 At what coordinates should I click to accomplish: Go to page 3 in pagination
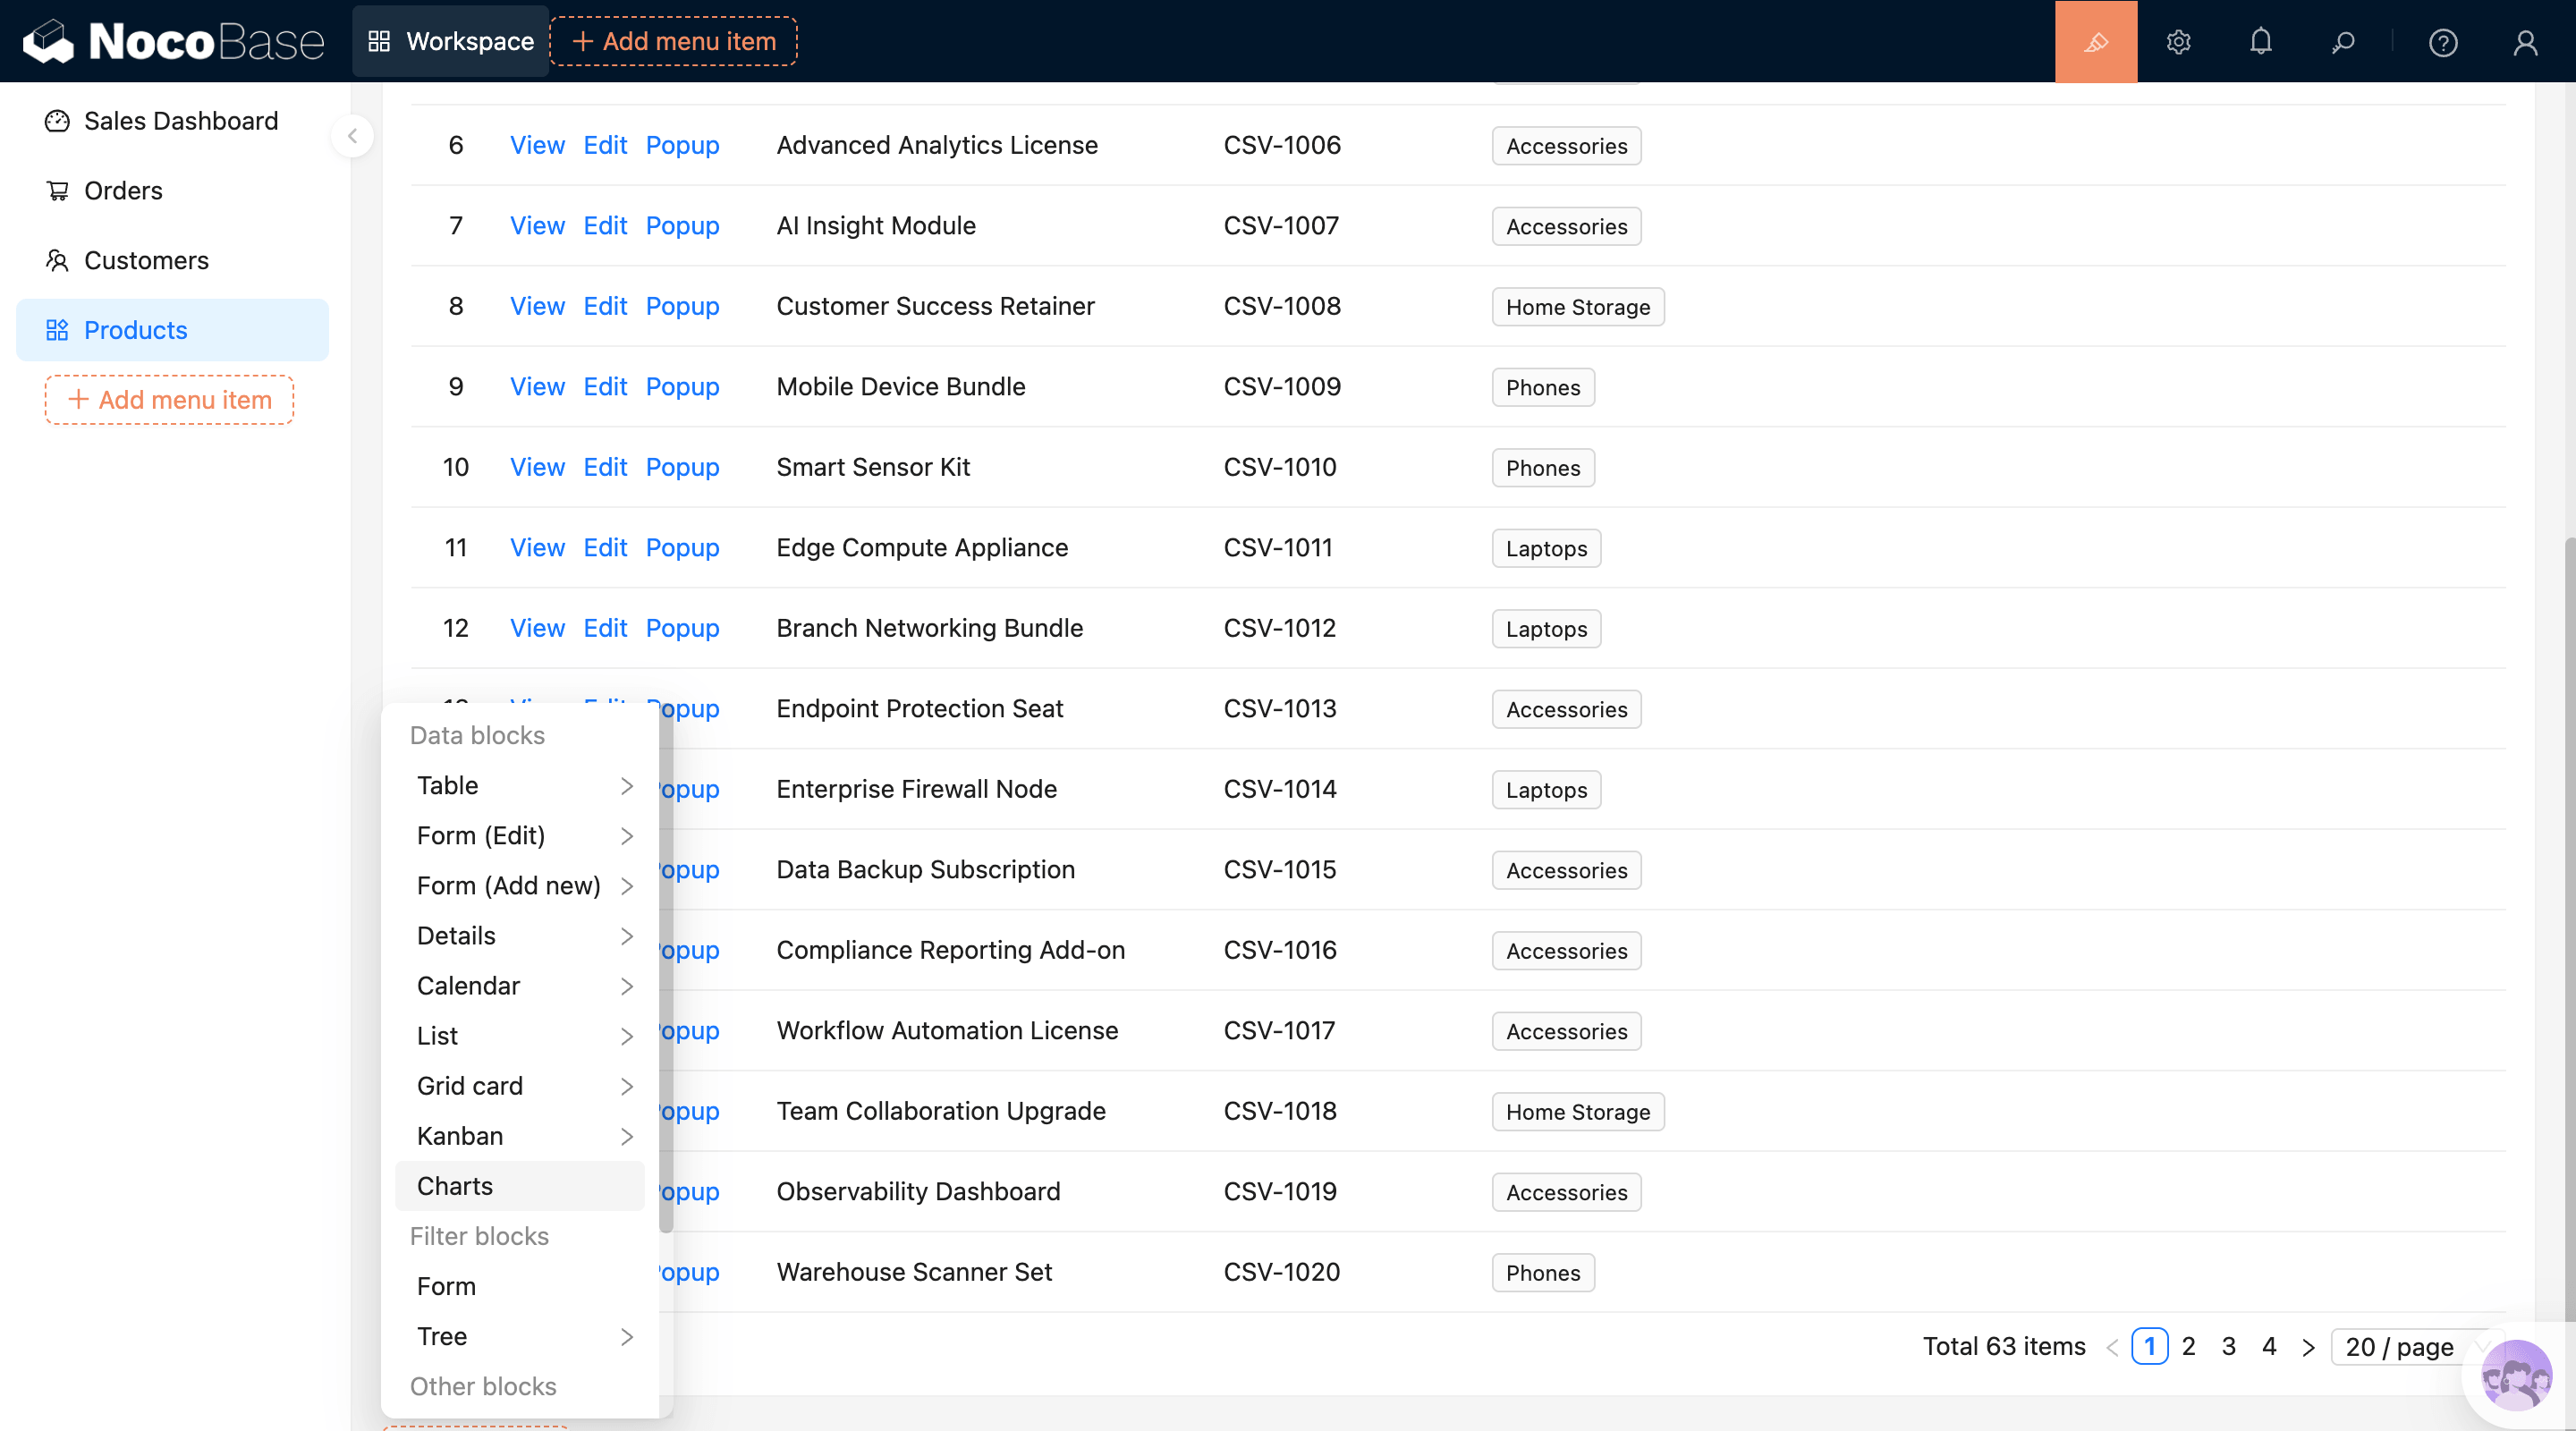(x=2228, y=1346)
